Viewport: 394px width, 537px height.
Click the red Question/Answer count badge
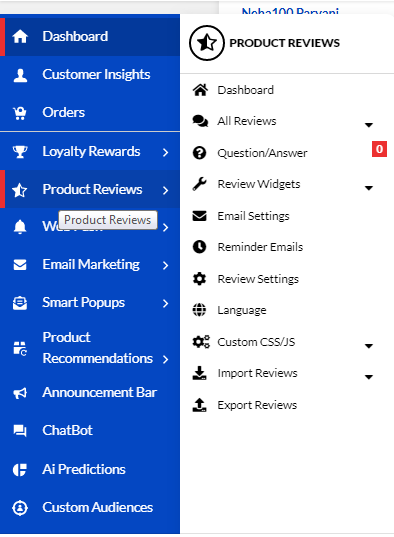click(x=379, y=149)
